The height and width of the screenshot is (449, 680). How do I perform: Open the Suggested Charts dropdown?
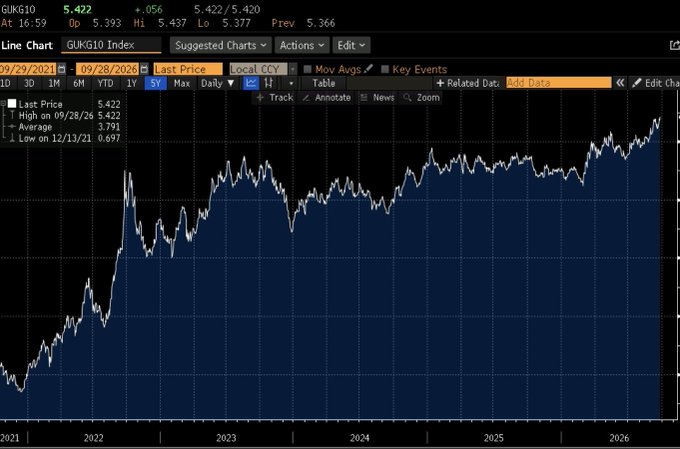click(x=221, y=45)
